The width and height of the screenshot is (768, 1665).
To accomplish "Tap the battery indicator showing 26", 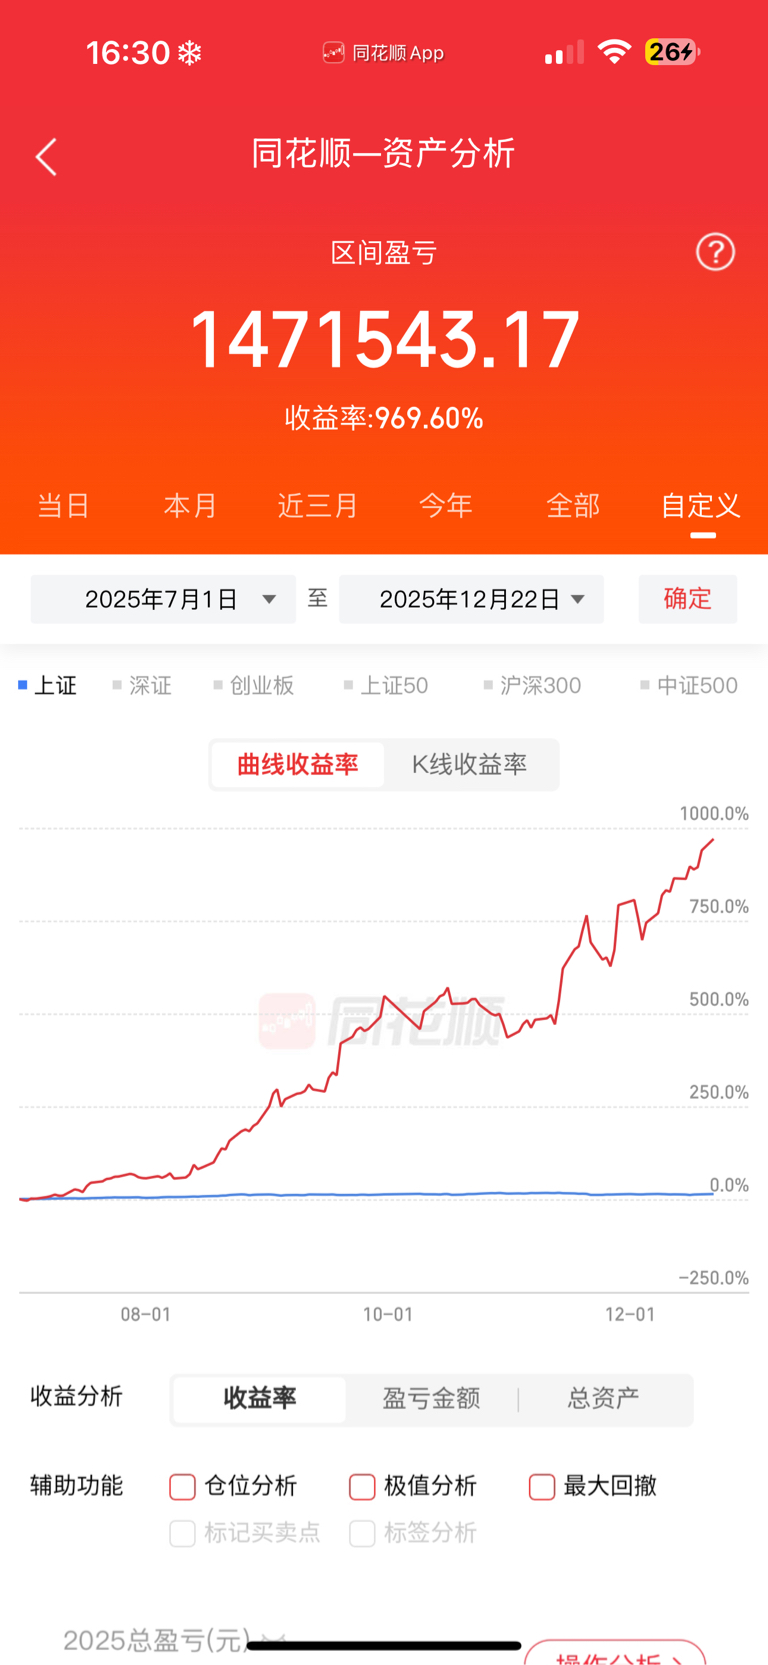I will 672,52.
